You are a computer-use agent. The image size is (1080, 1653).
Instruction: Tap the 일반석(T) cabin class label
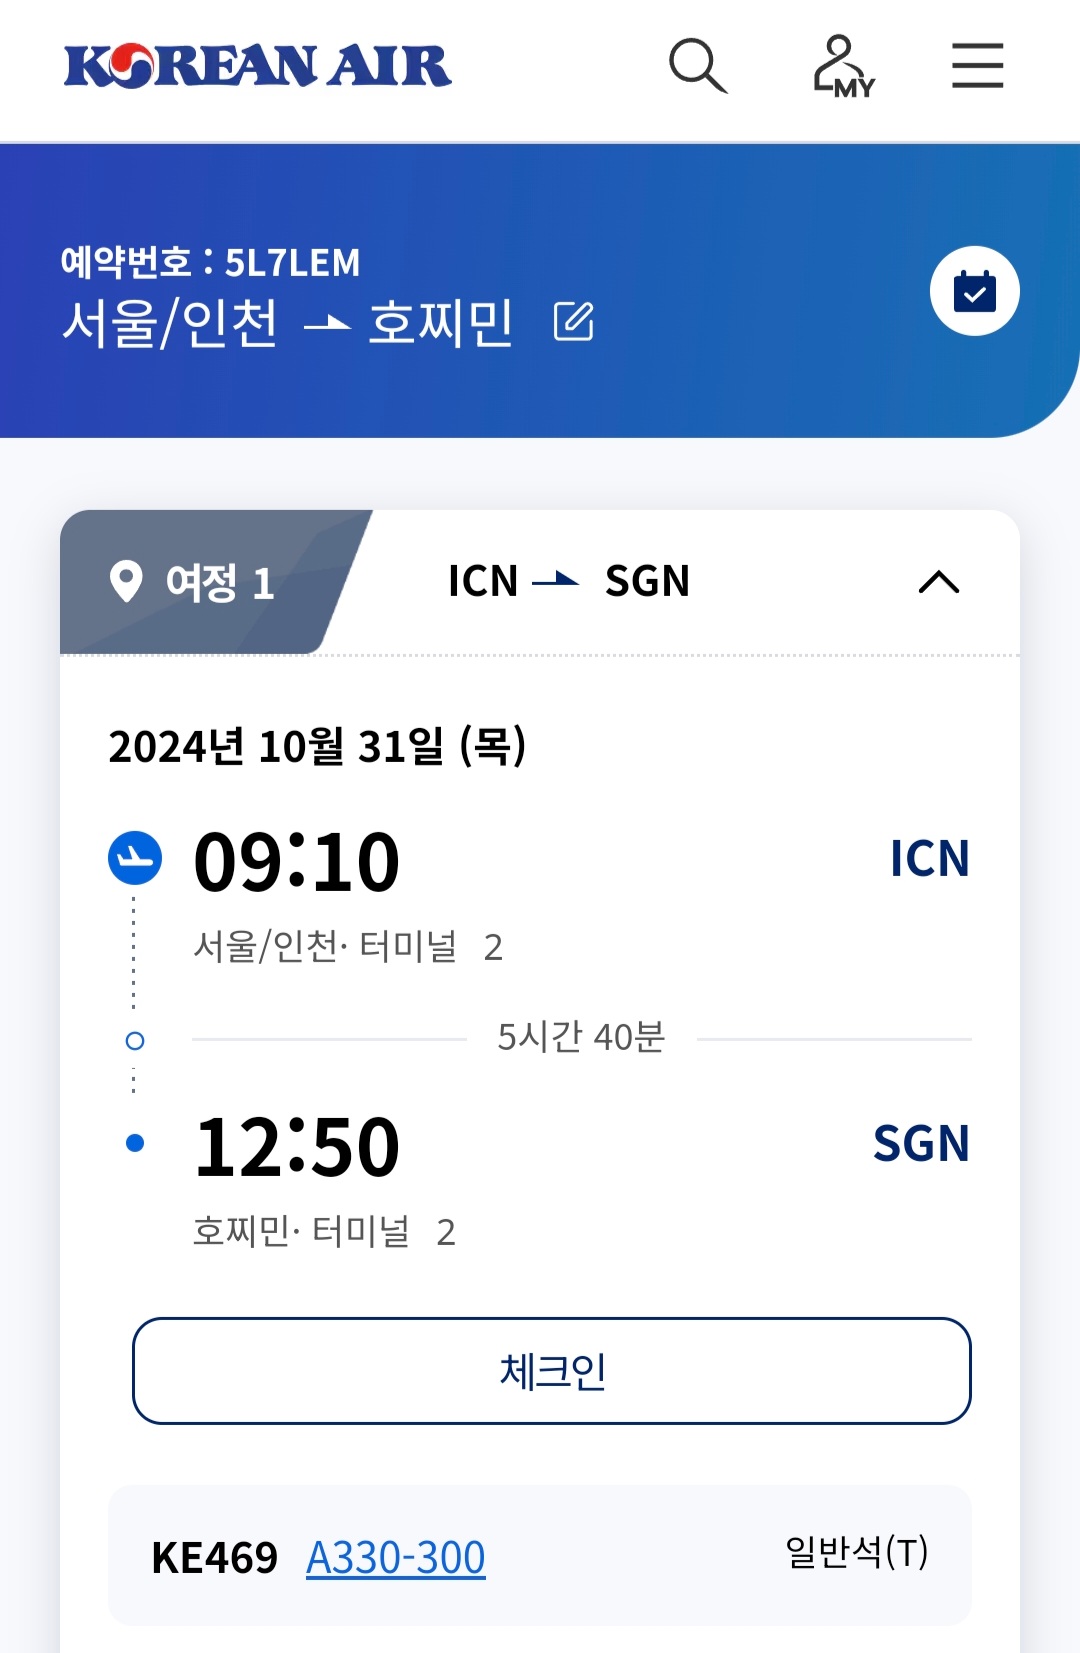pyautogui.click(x=857, y=1552)
